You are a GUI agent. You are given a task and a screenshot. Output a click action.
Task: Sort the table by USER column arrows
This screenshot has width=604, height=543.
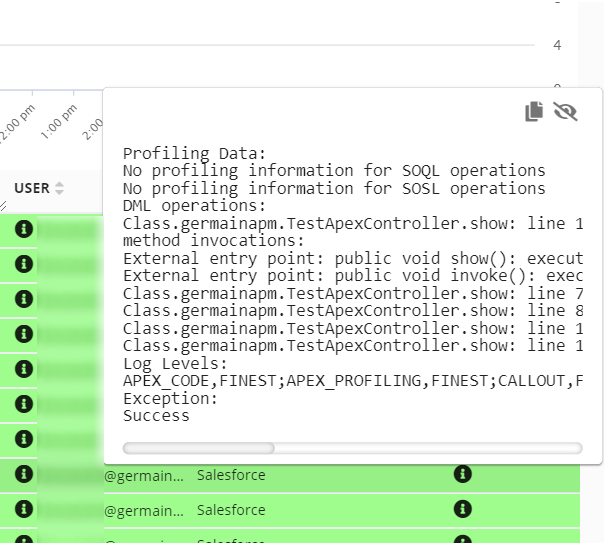pyautogui.click(x=59, y=188)
